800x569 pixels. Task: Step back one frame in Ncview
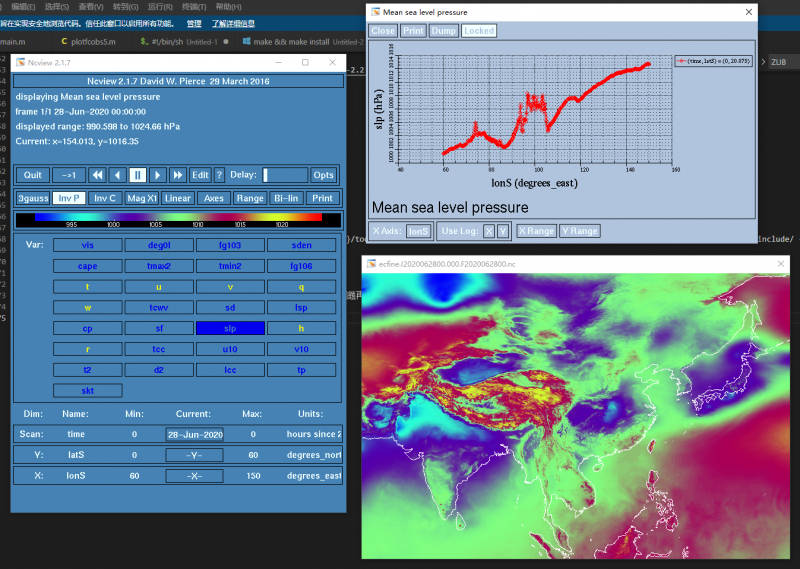[117, 175]
